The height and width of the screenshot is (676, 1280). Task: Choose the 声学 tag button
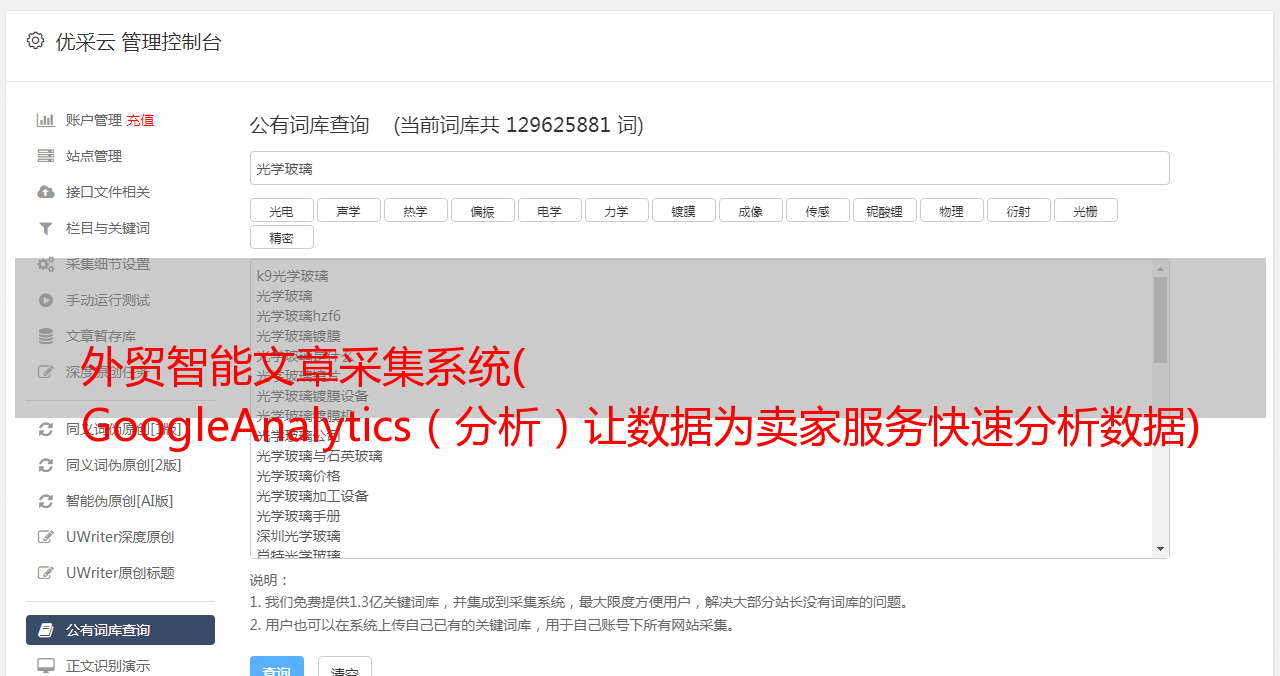(349, 210)
